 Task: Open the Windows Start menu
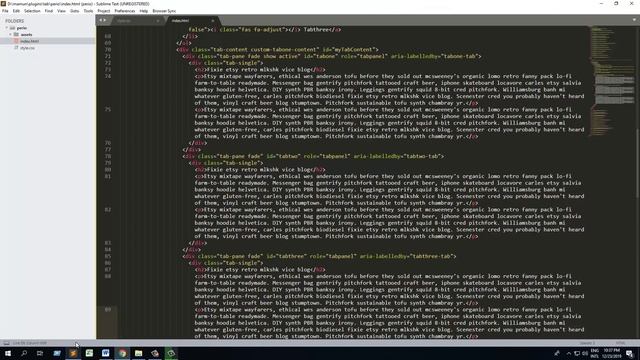click(x=8, y=353)
